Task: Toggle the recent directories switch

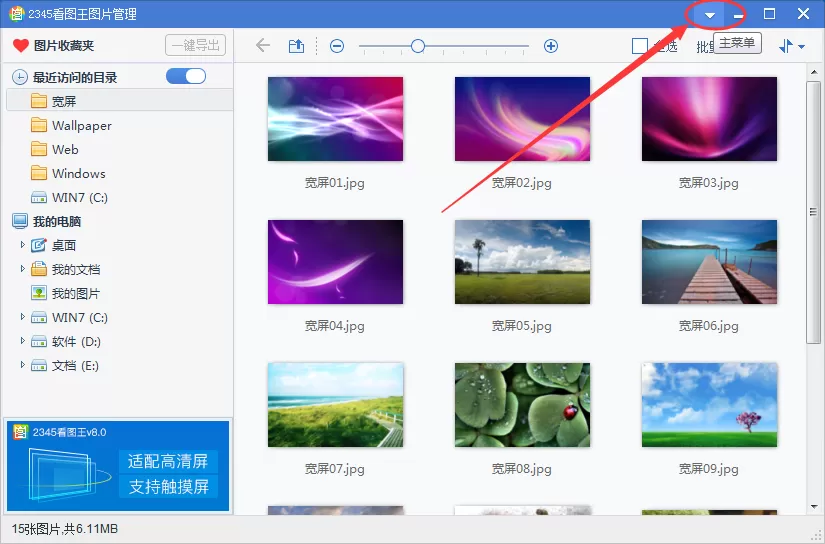Action: pos(186,76)
